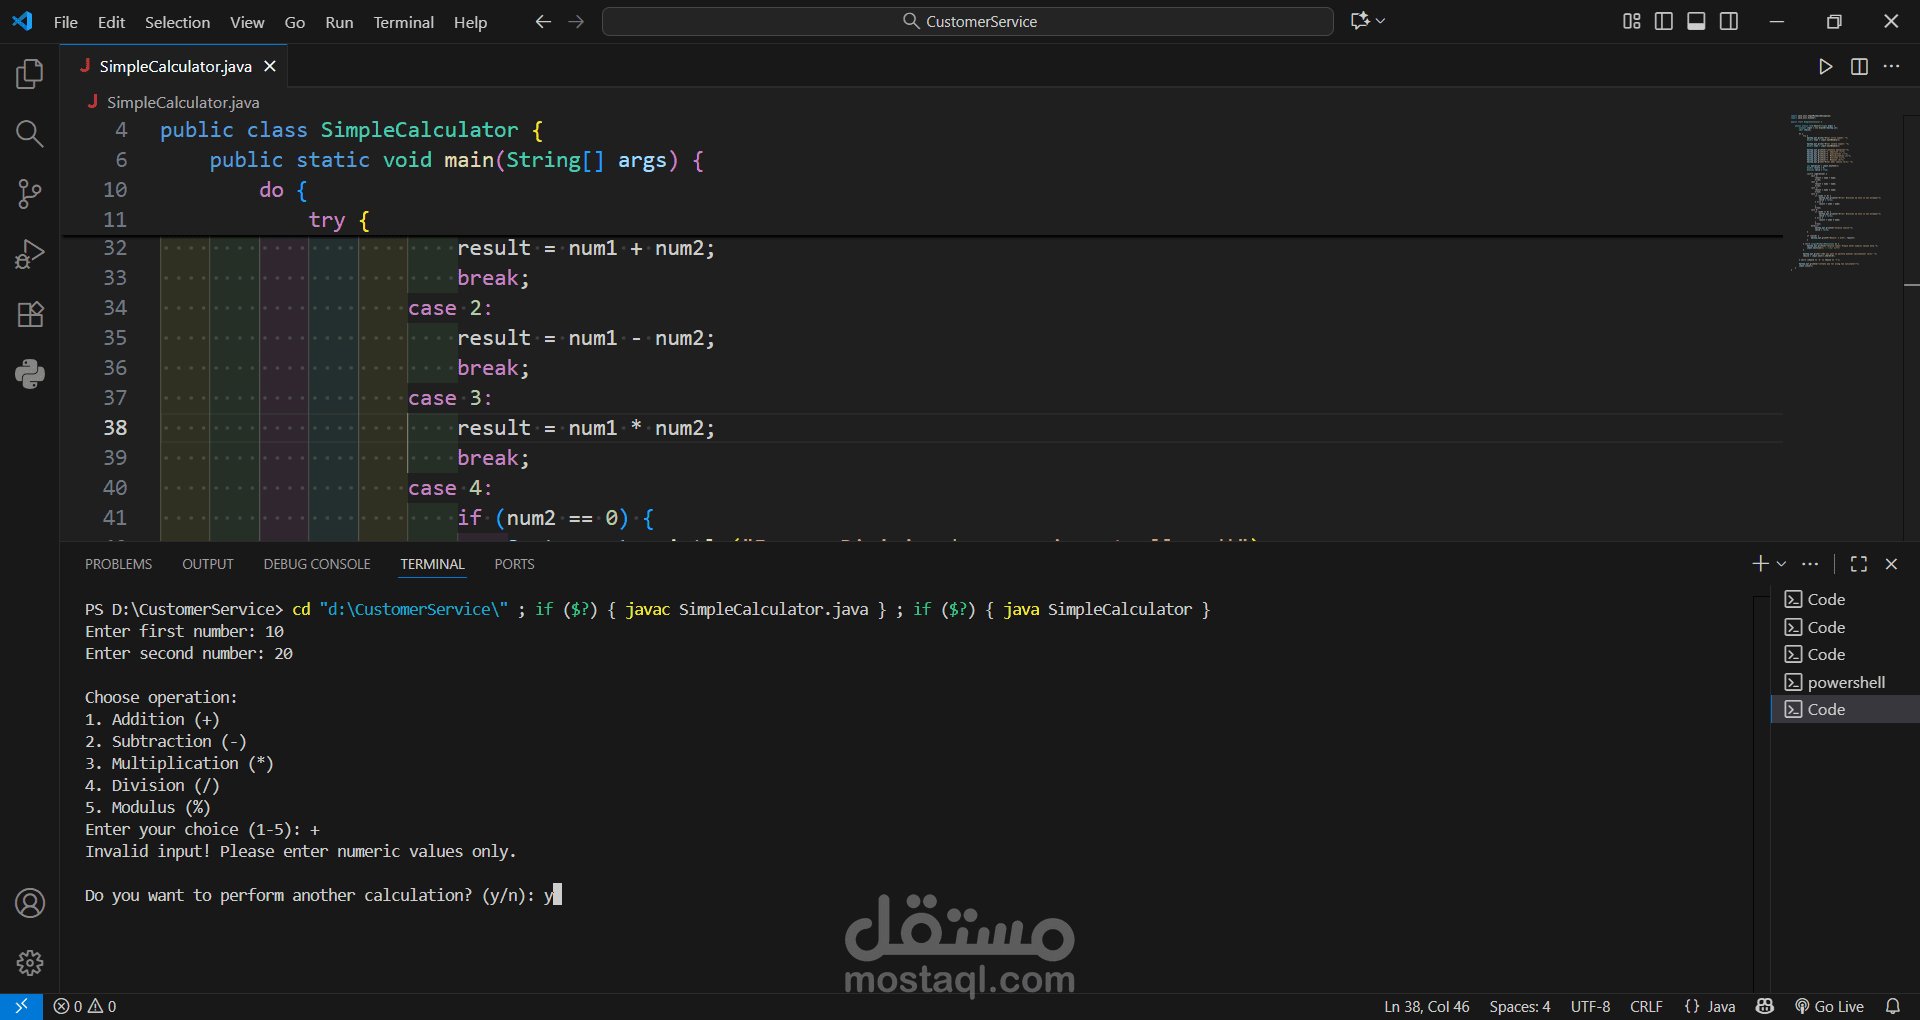Viewport: 1920px width, 1020px height.
Task: Open the Run and Debug view
Action: [30, 254]
